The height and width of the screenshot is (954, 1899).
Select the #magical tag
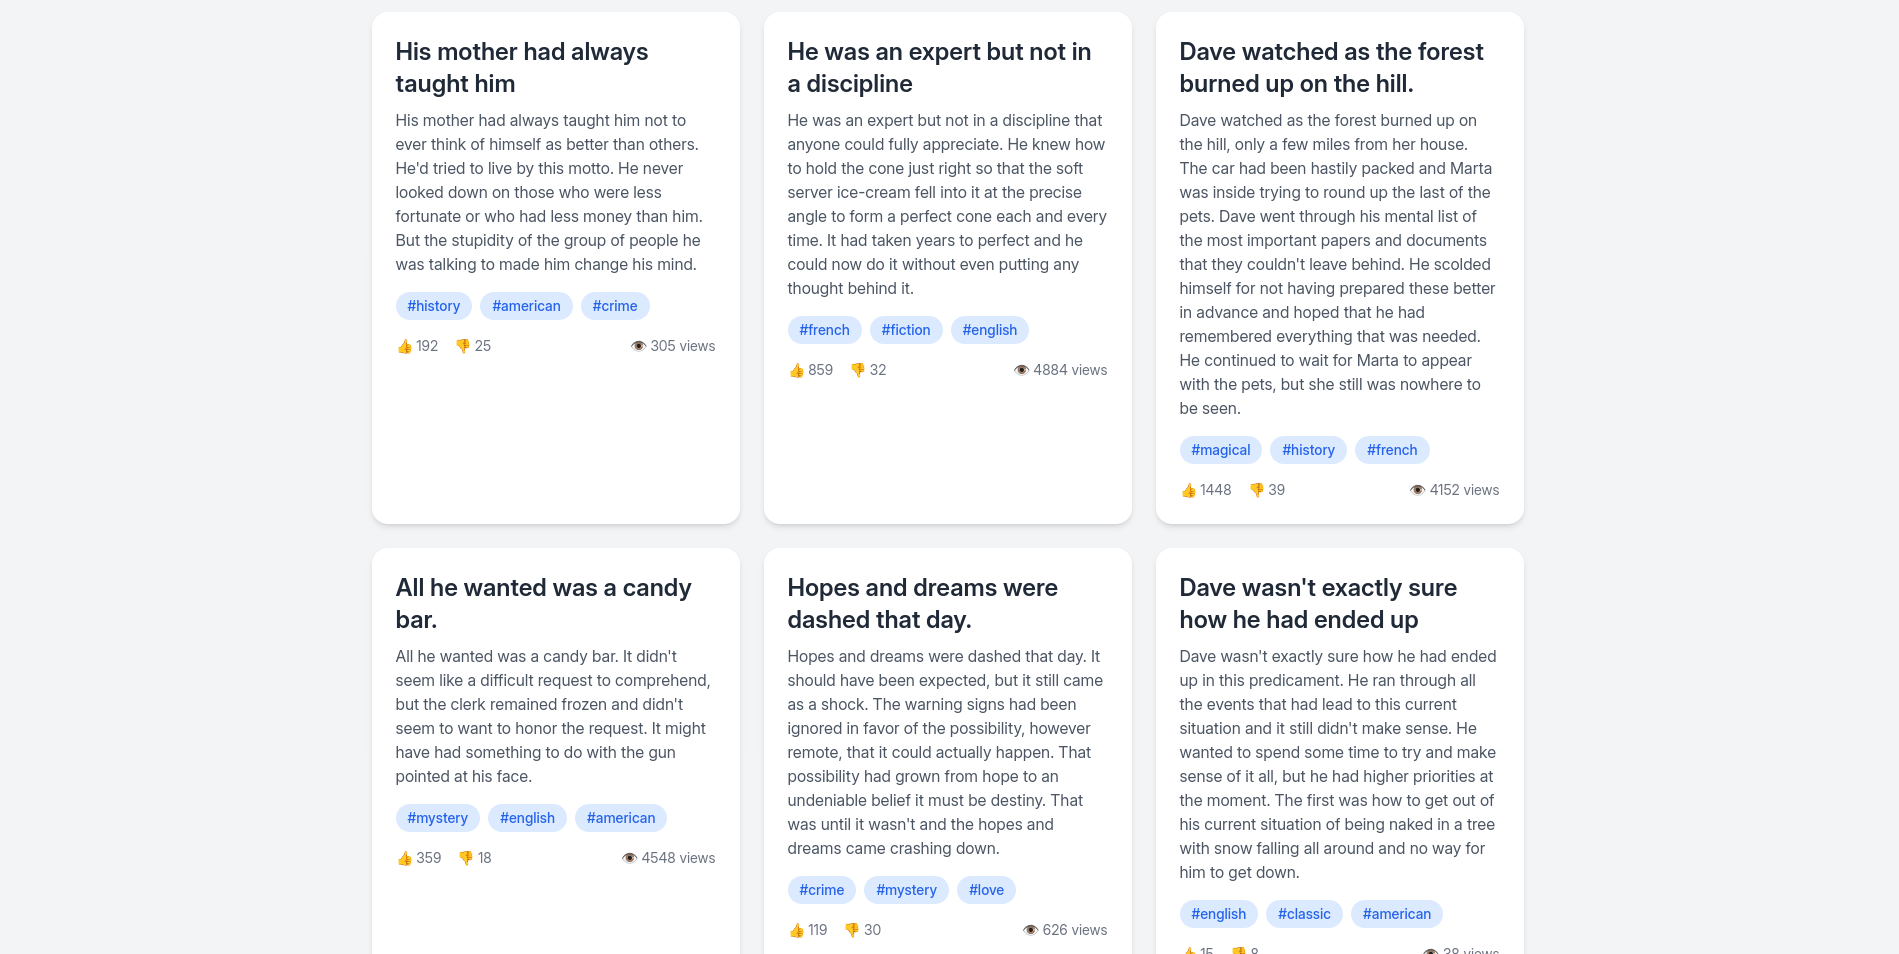[x=1221, y=450]
